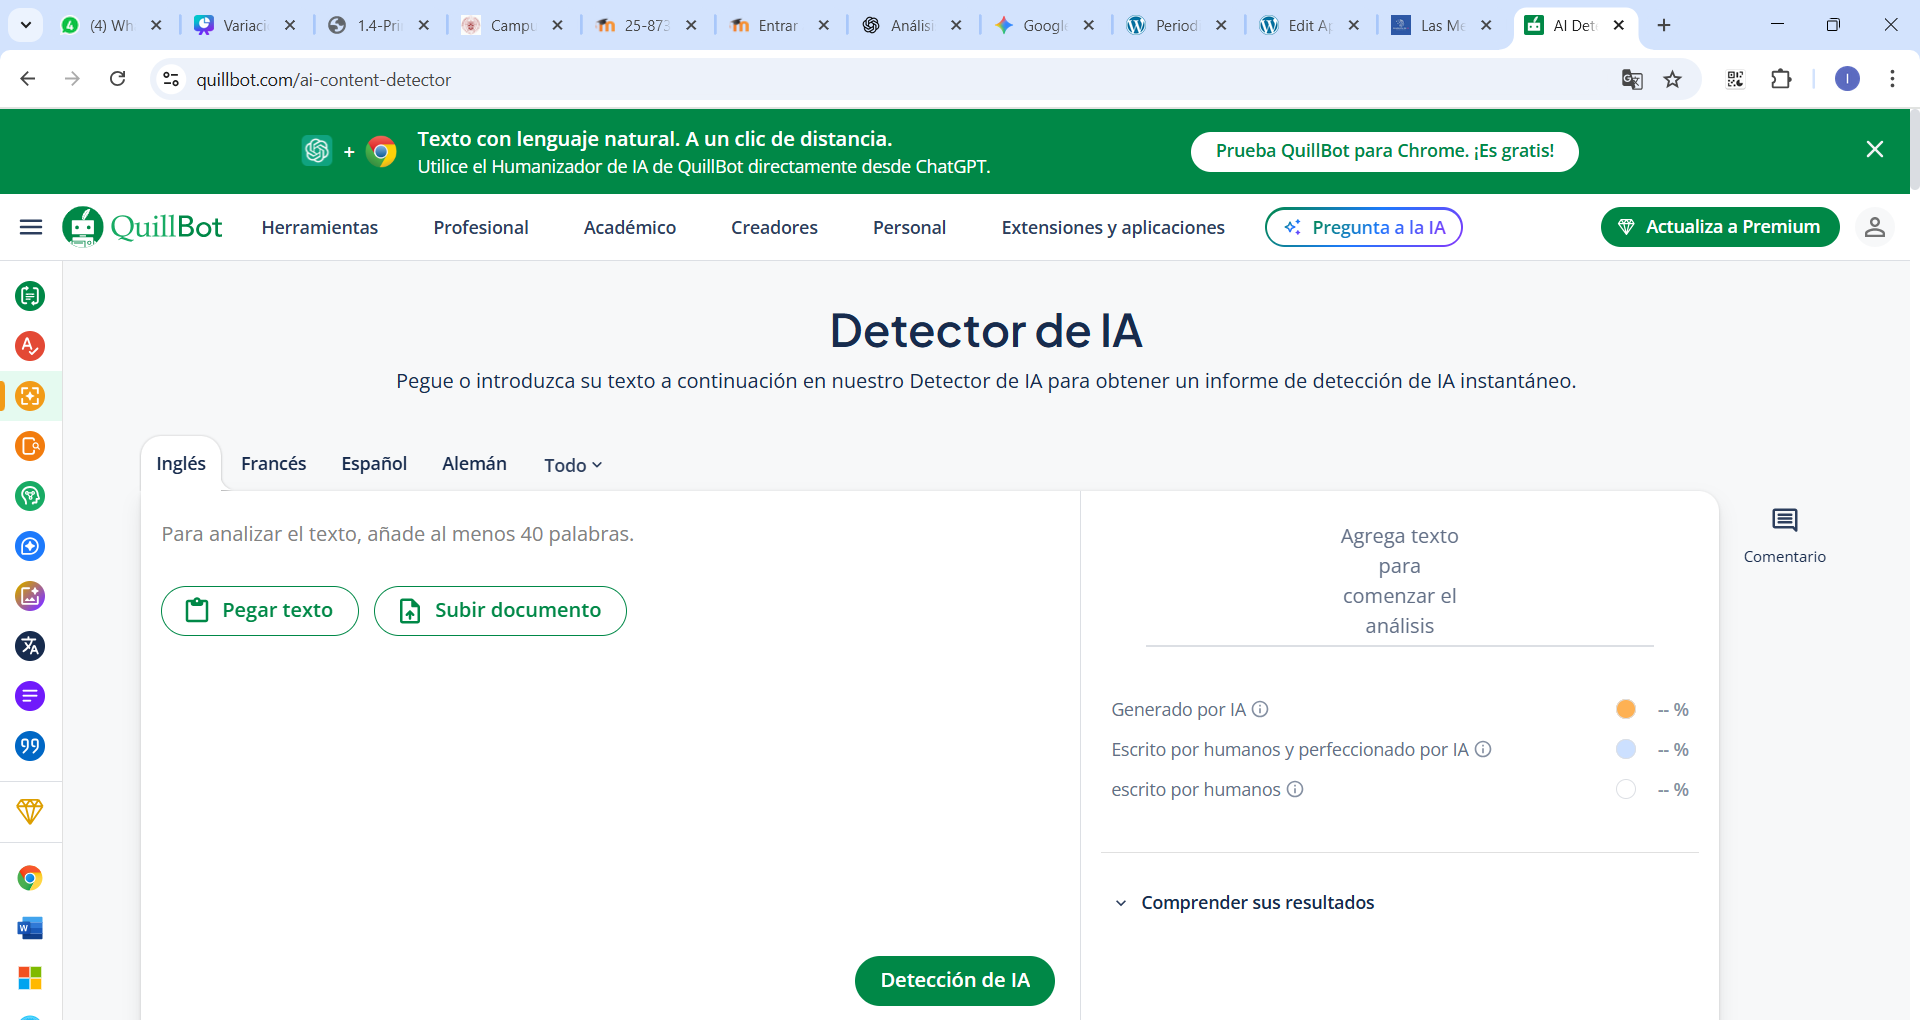Switch to the Español language tab
This screenshot has width=1920, height=1020.
(x=374, y=464)
